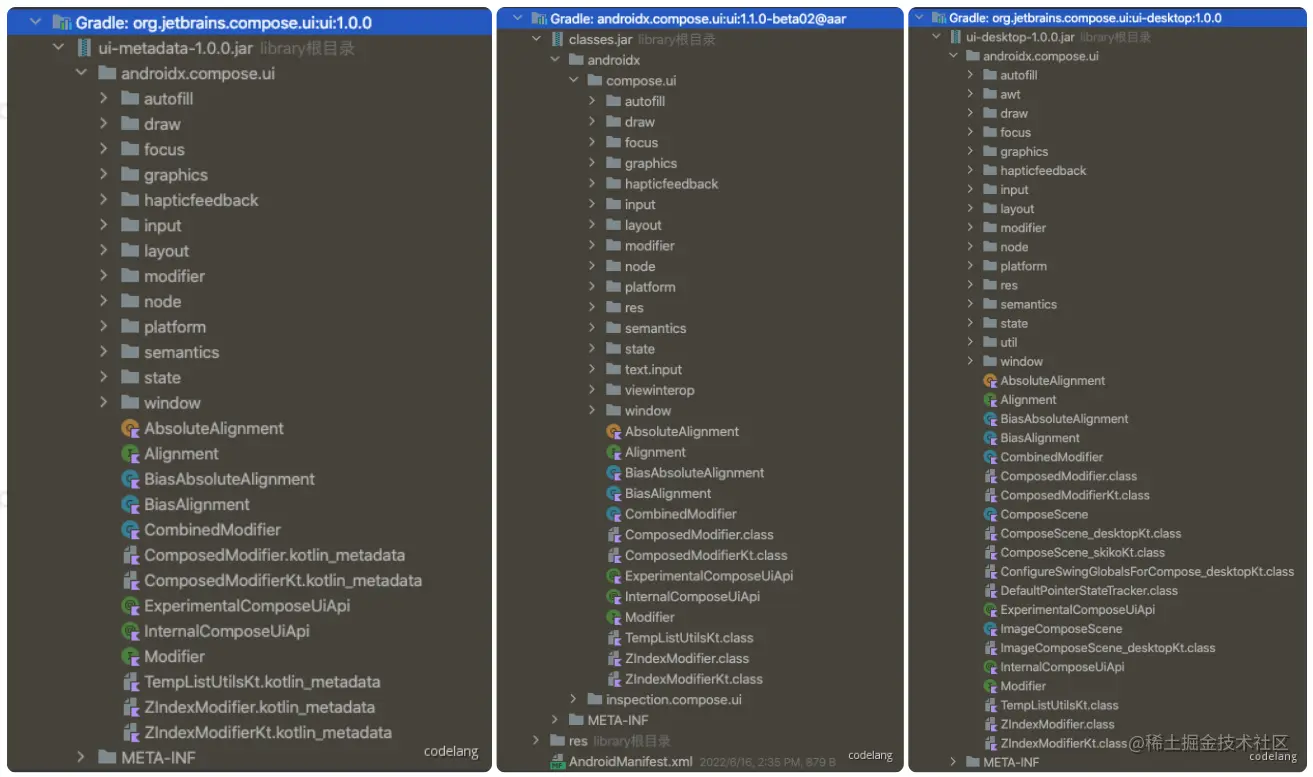Expand awt folder chevron in right panel
This screenshot has height=777, width=1313.
click(970, 94)
